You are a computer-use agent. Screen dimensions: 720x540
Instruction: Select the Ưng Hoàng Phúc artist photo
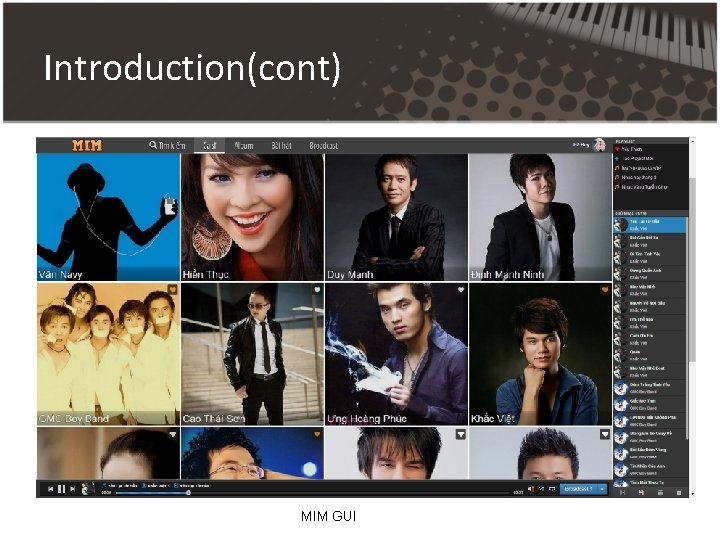coord(396,354)
